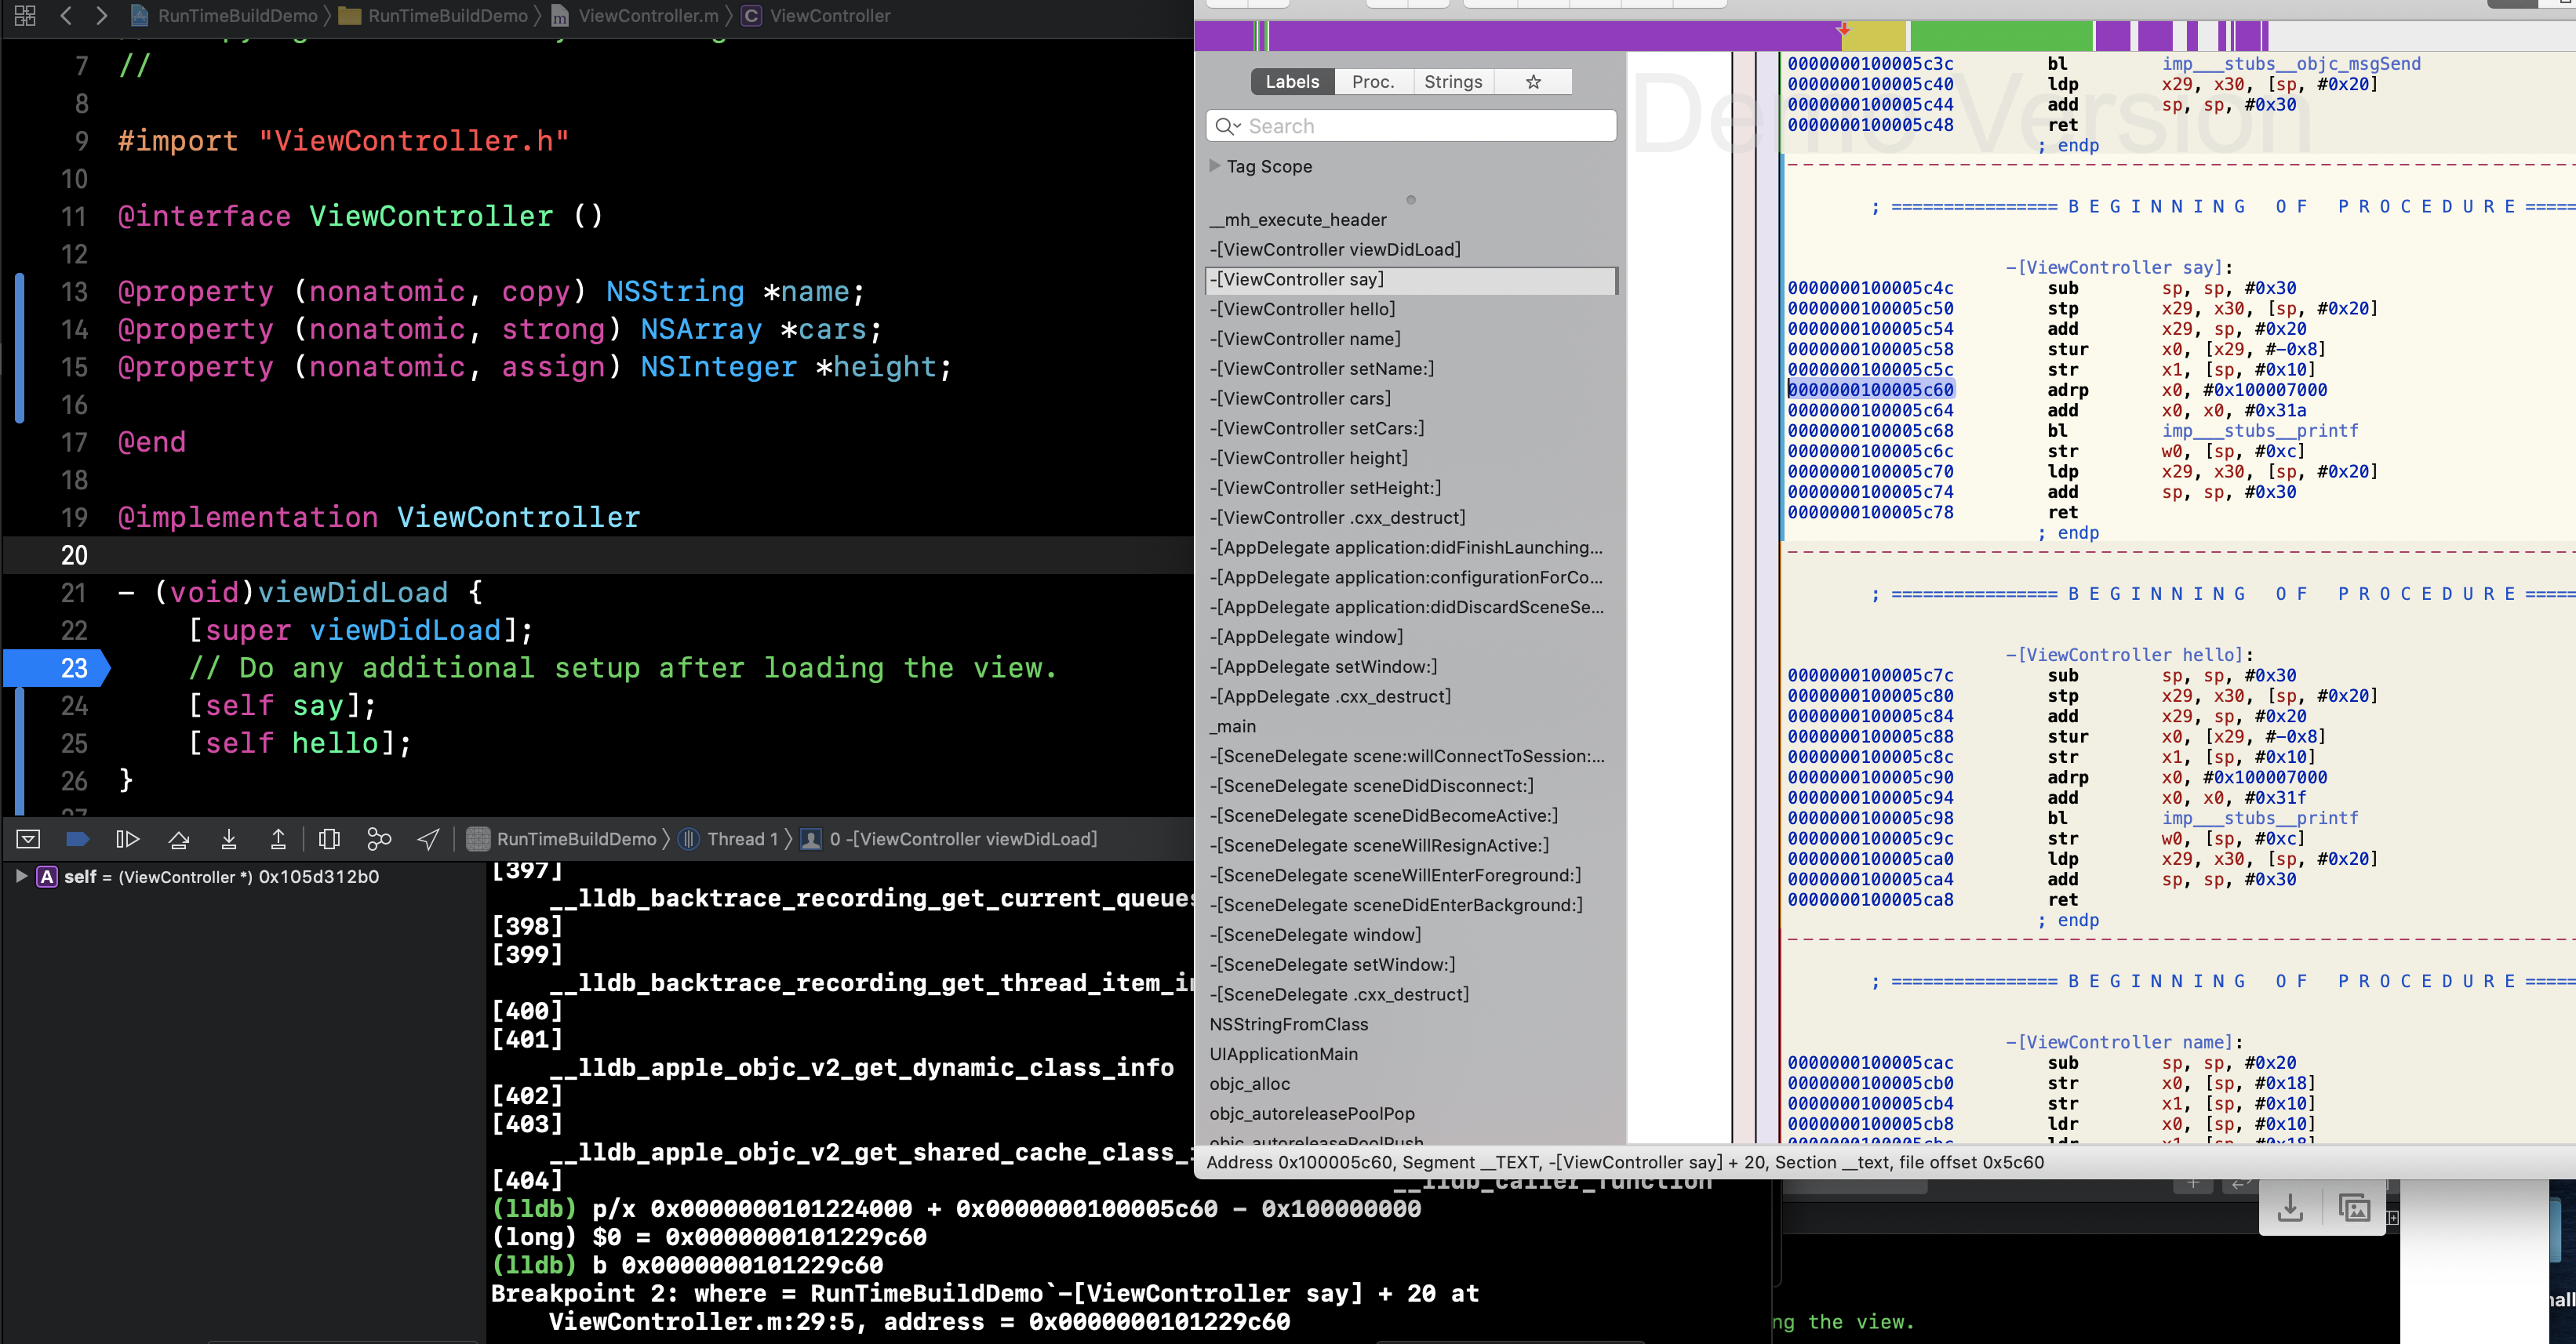This screenshot has height=1344, width=2576.
Task: Click the @property NSString *name line
Action: pyautogui.click(x=490, y=292)
